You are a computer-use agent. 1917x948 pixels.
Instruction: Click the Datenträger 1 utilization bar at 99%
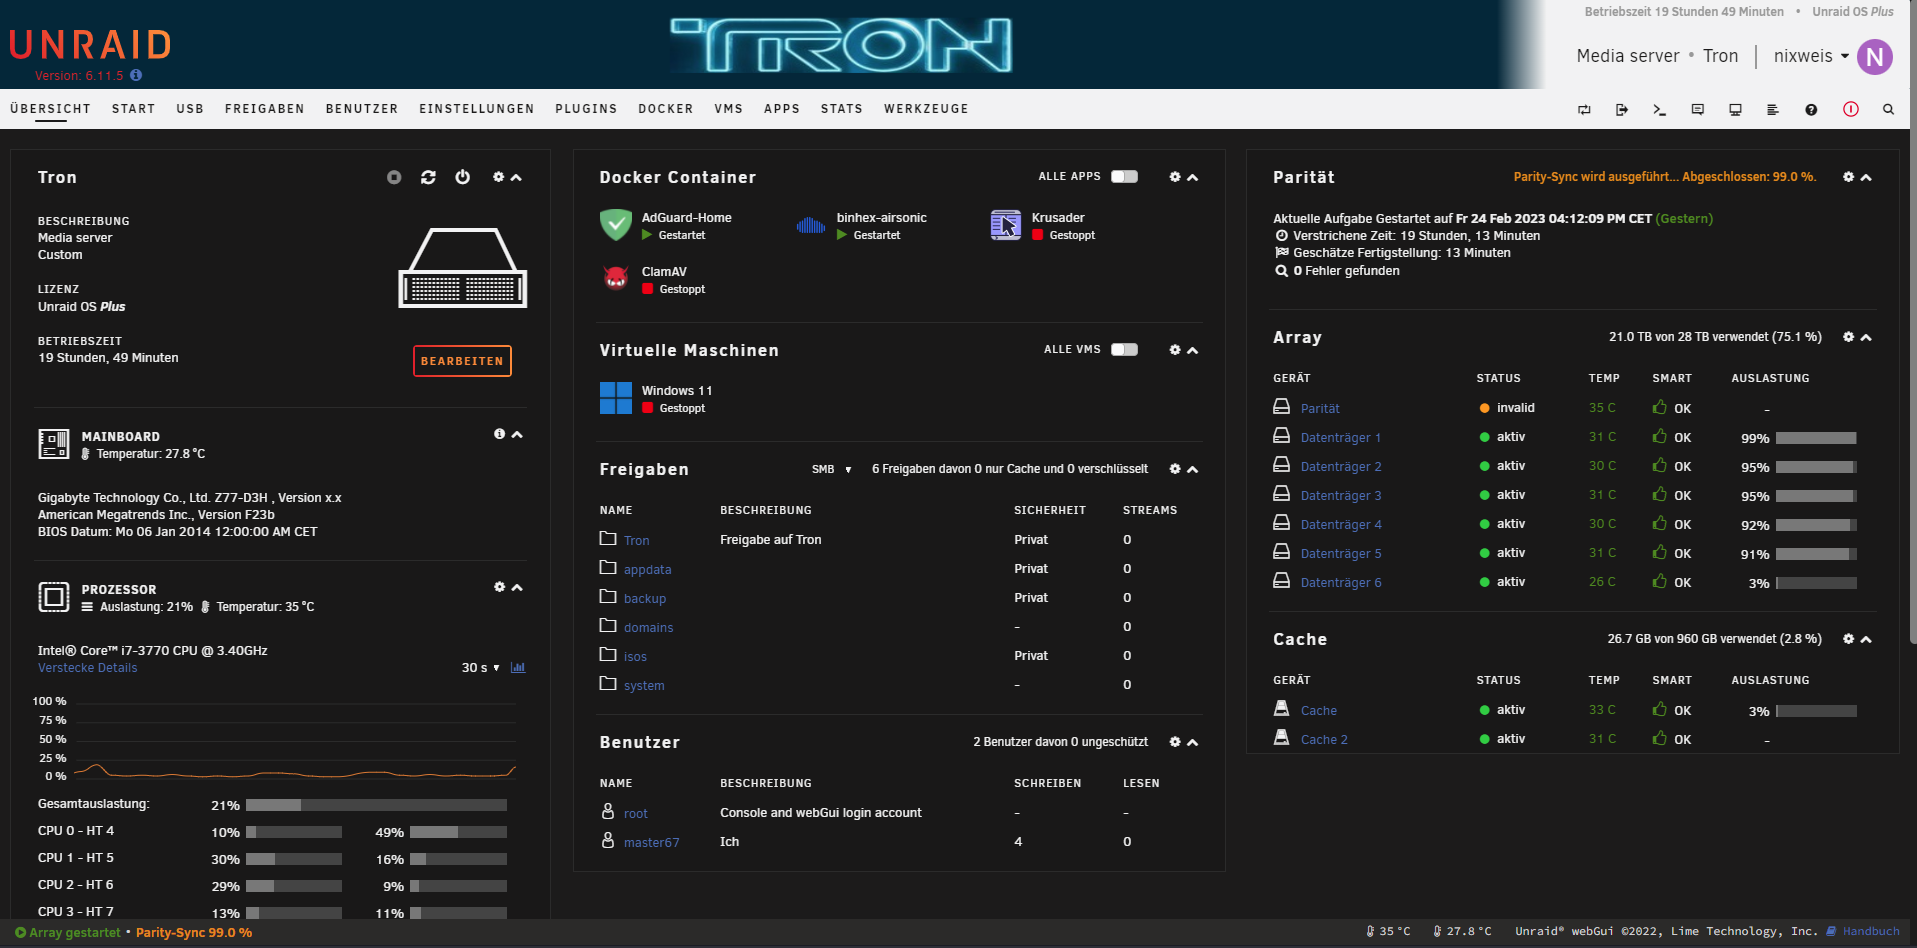tap(1816, 438)
